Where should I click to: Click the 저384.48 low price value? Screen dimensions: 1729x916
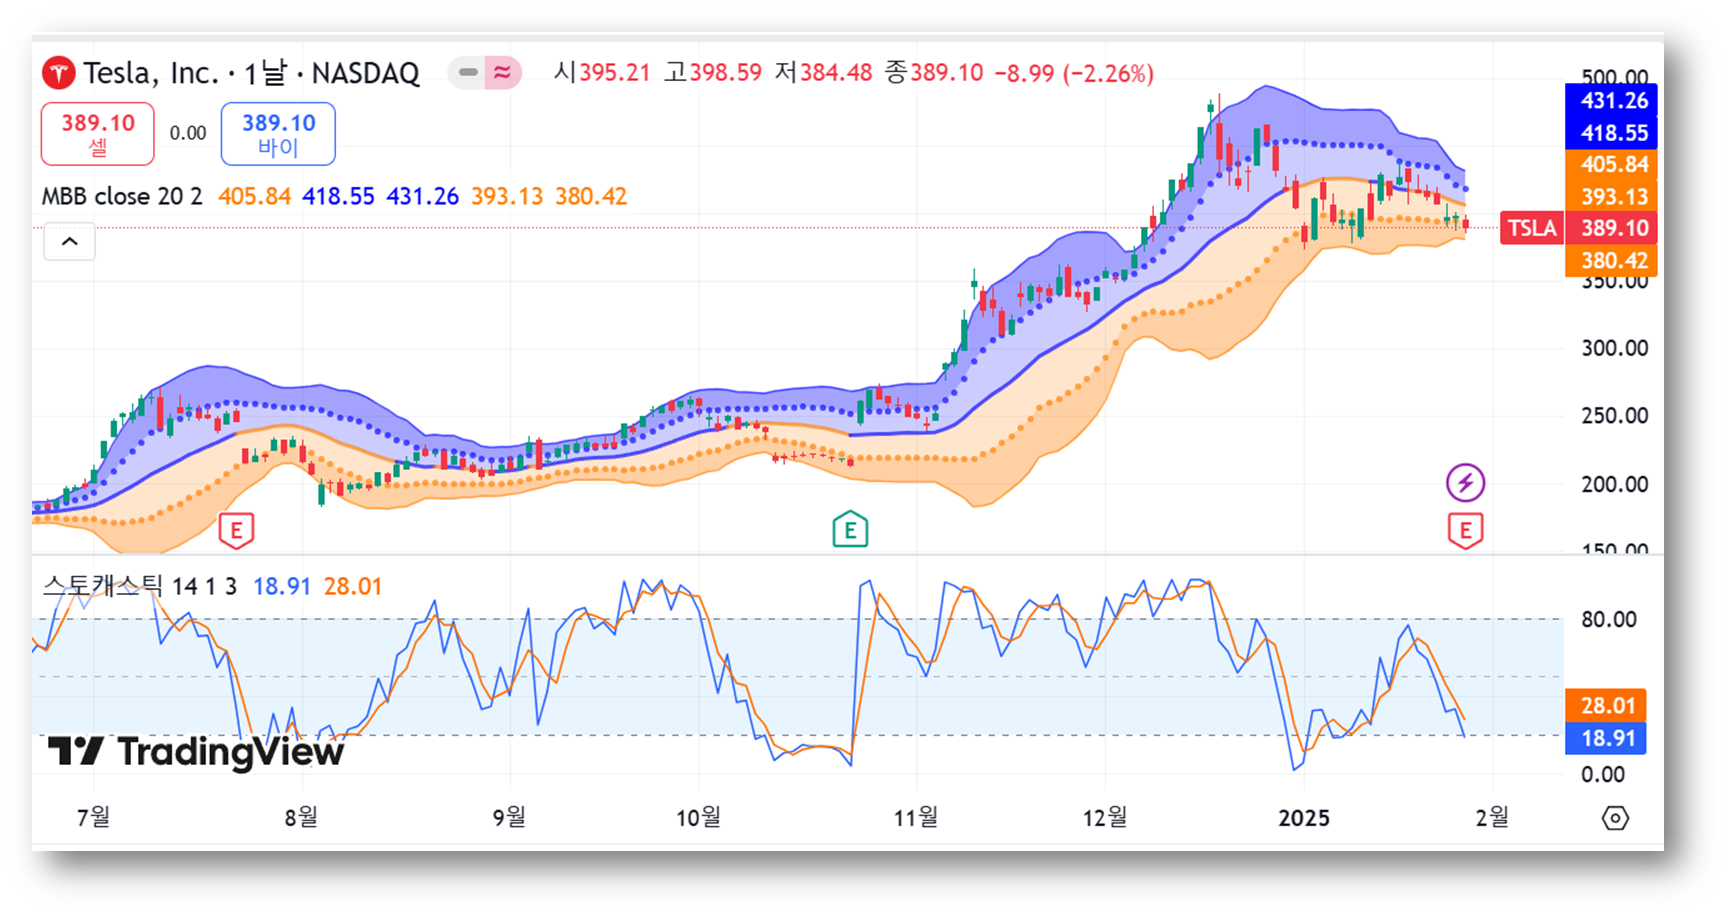pos(823,73)
